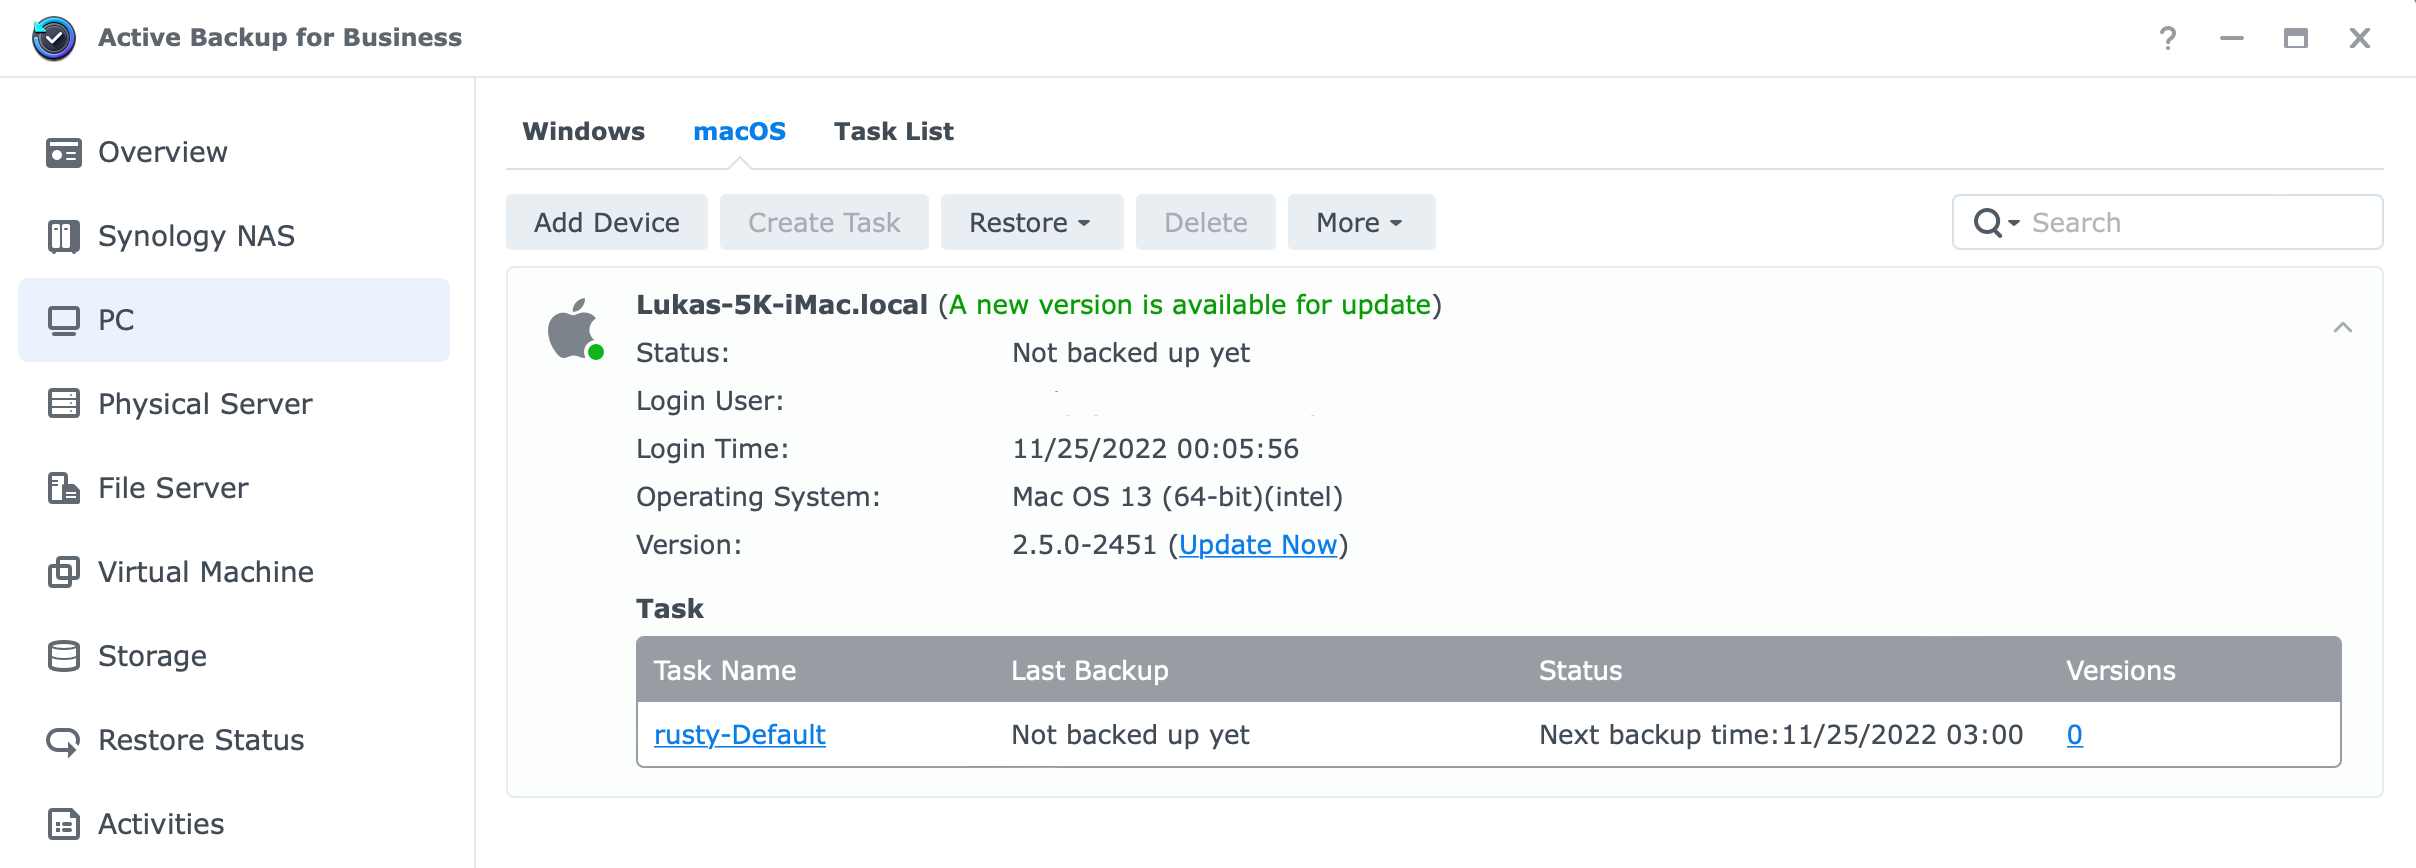The width and height of the screenshot is (2416, 868).
Task: Select the macOS tab
Action: tap(740, 131)
